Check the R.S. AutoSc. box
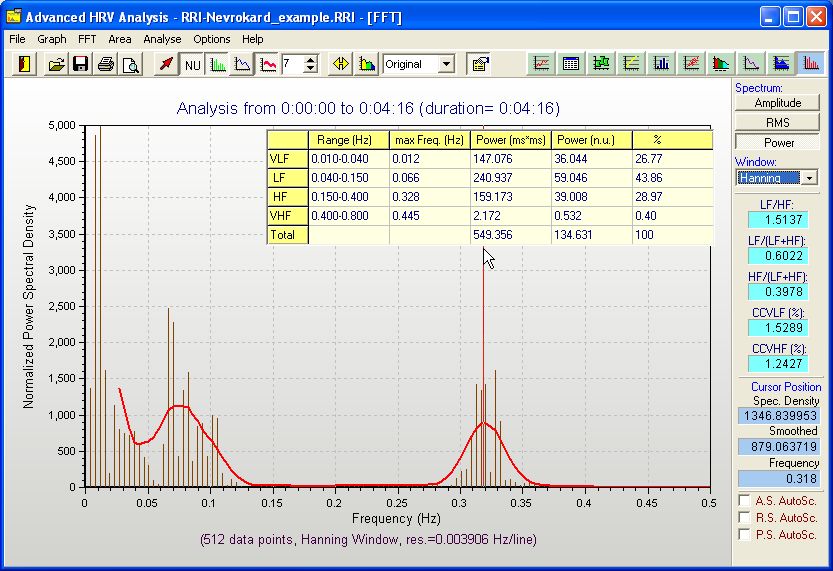This screenshot has height=571, width=833. (744, 518)
